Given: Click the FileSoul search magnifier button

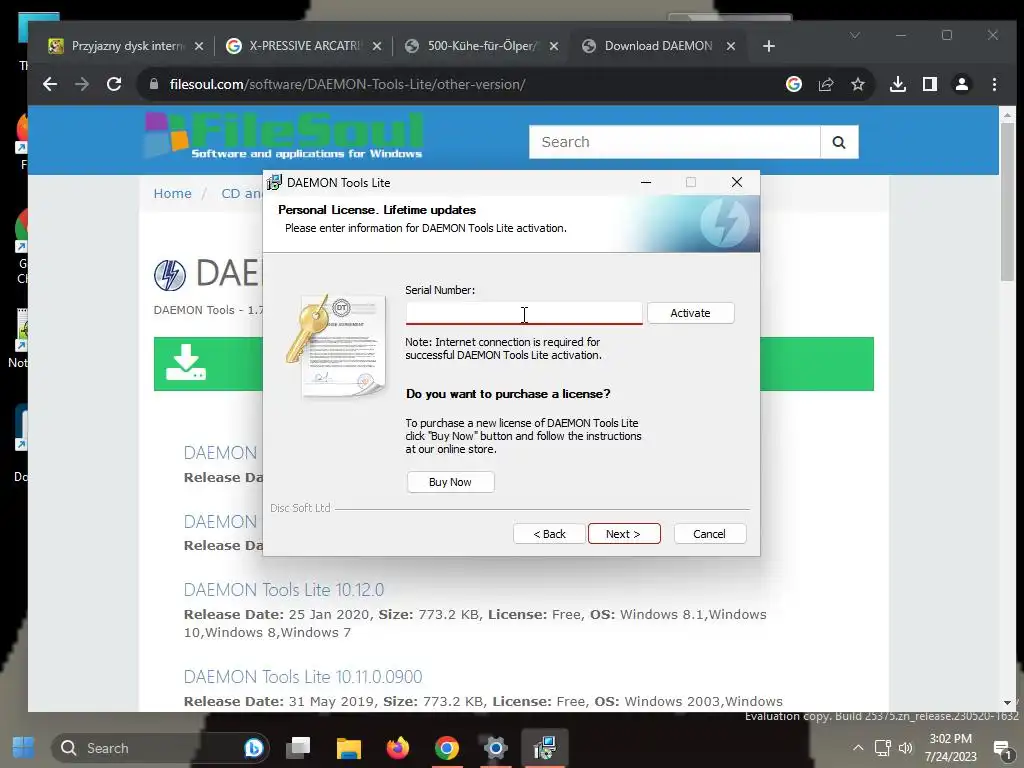Looking at the screenshot, I should (839, 142).
